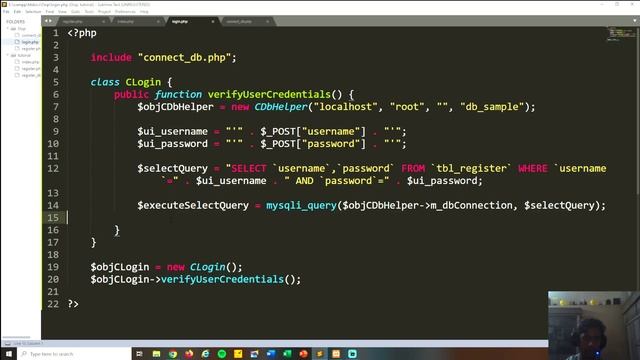Screen dimensions: 640x360
Task: Click the "connect_db.php" include string
Action: tap(184, 58)
